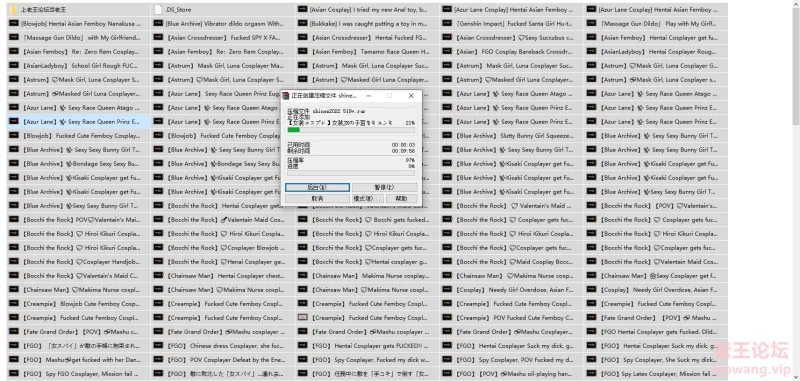Select the Tamamo Race Queen video file icon
The width and height of the screenshot is (800, 381).
(303, 52)
